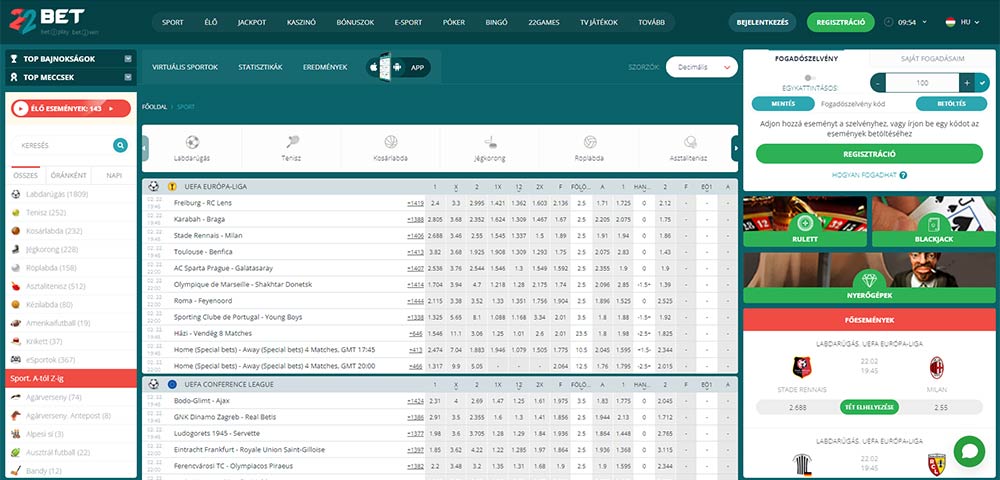The height and width of the screenshot is (480, 1000).
Task: Expand the +1406 markets for Stade Rennais - Milan
Action: [x=415, y=236]
